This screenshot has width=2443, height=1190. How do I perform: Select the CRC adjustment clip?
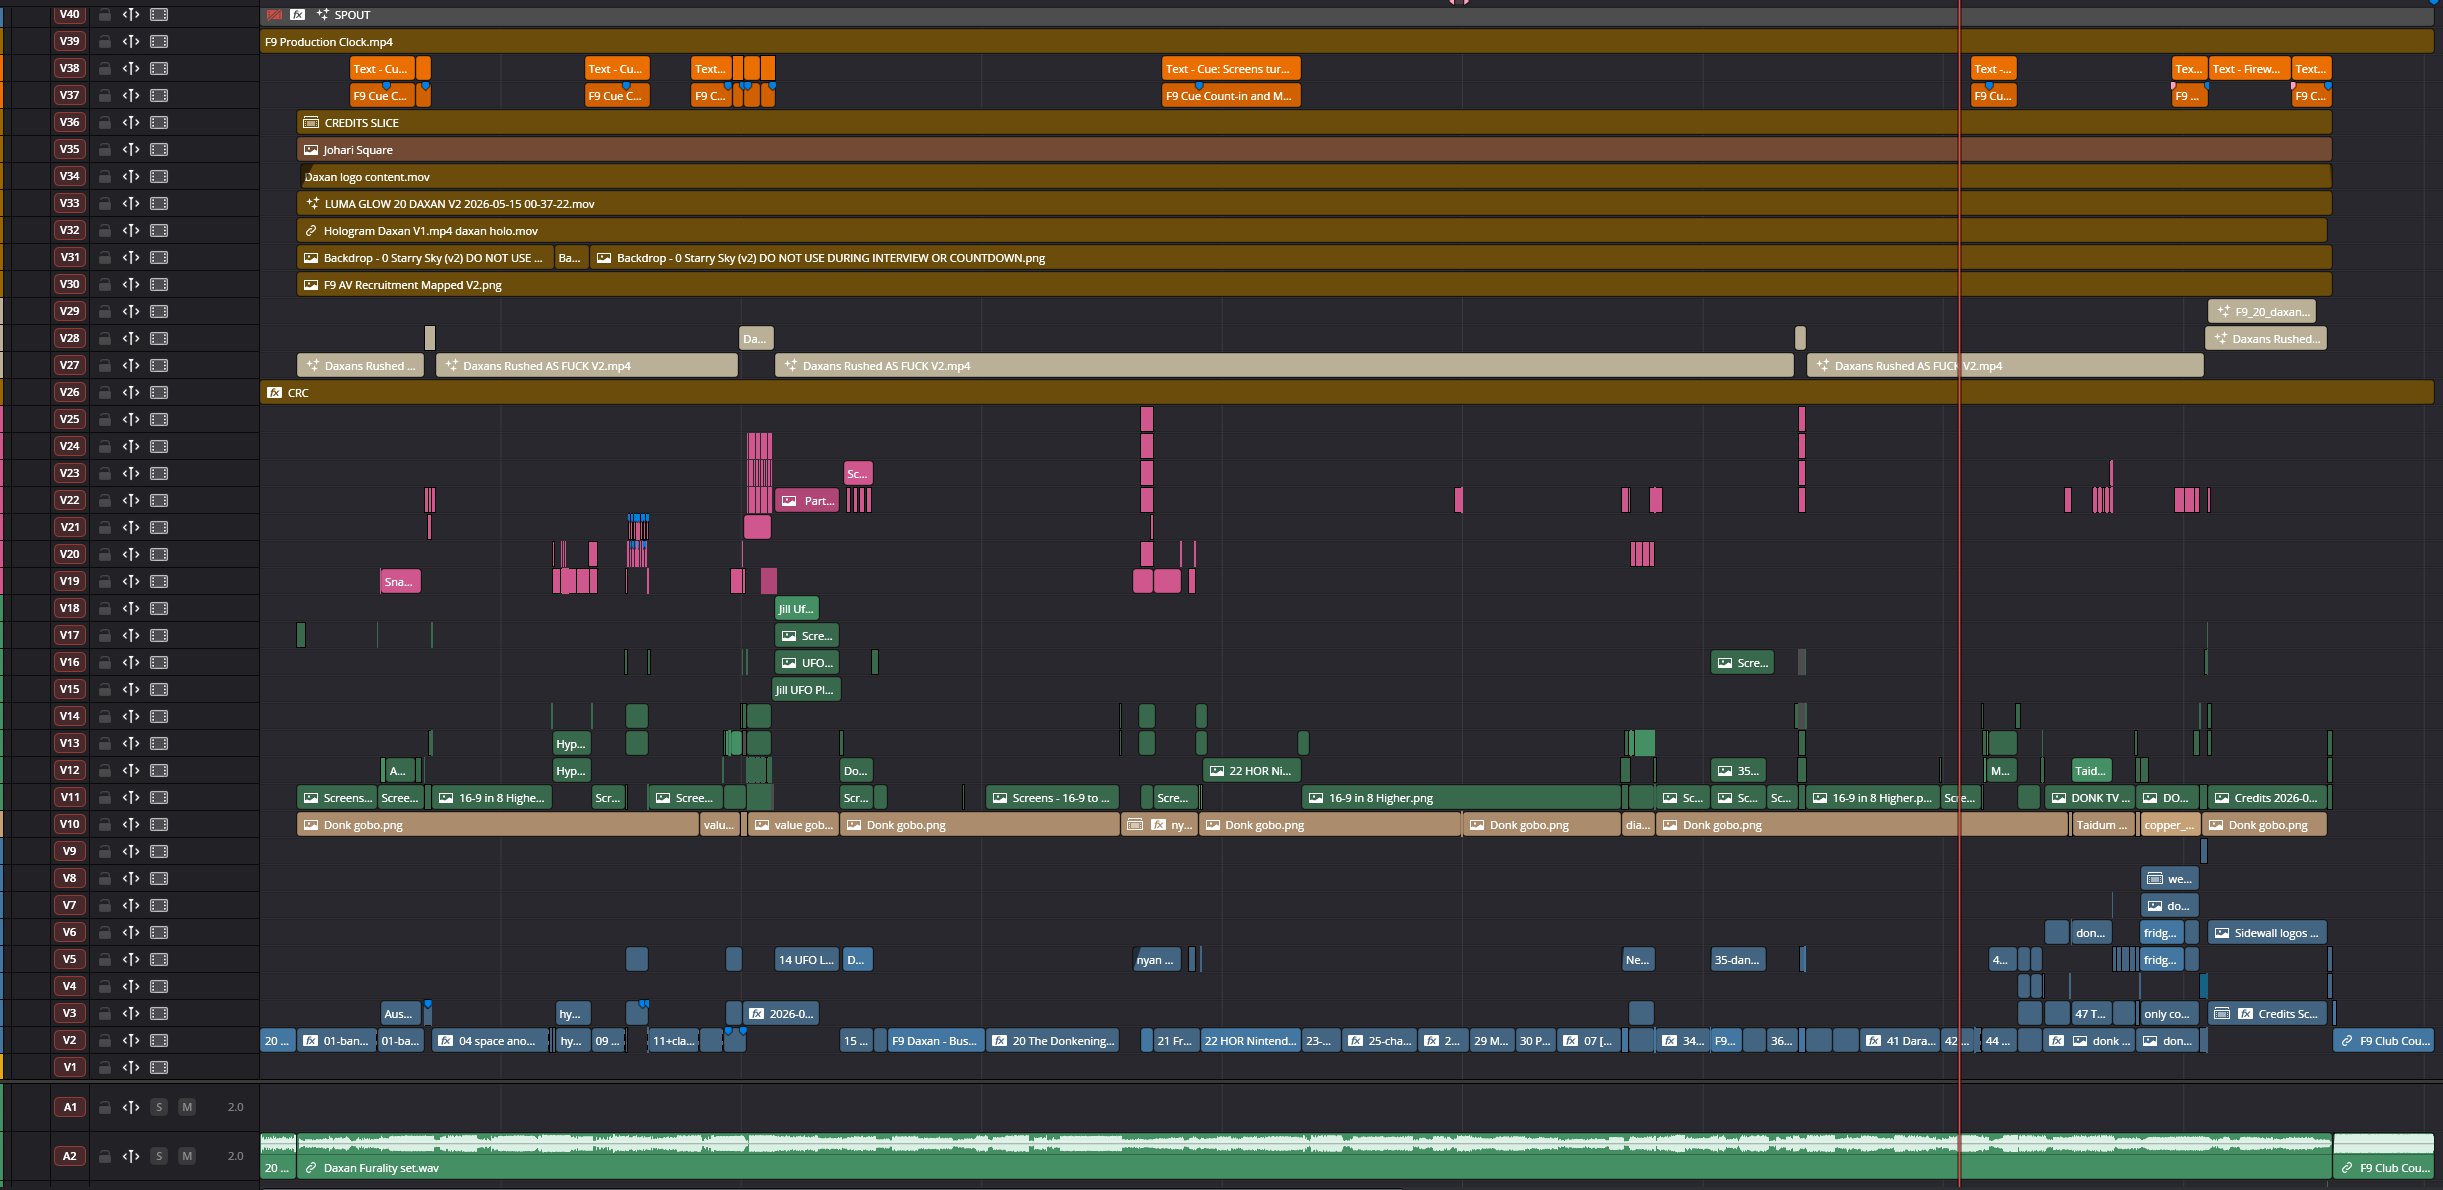[x=1346, y=392]
